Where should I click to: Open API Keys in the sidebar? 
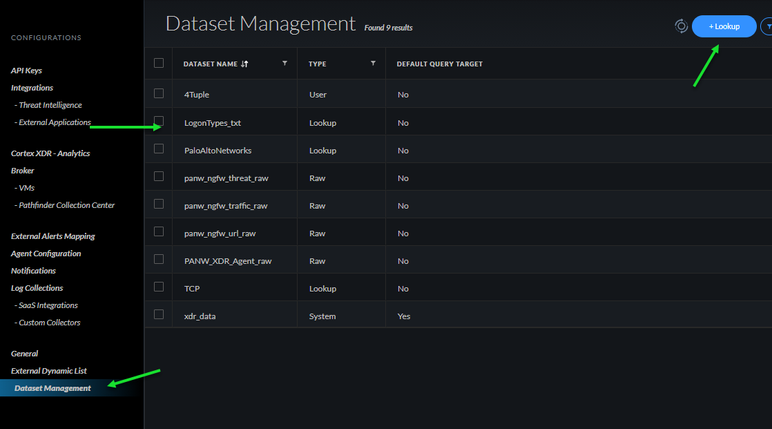tap(26, 70)
